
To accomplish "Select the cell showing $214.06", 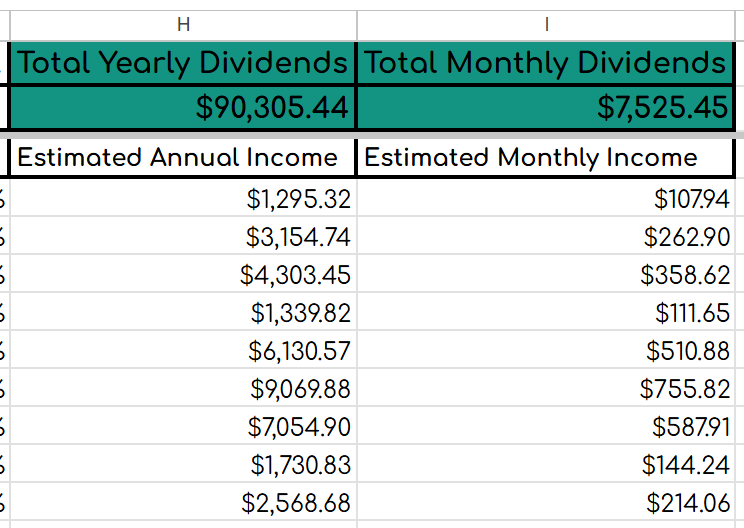I will click(546, 501).
